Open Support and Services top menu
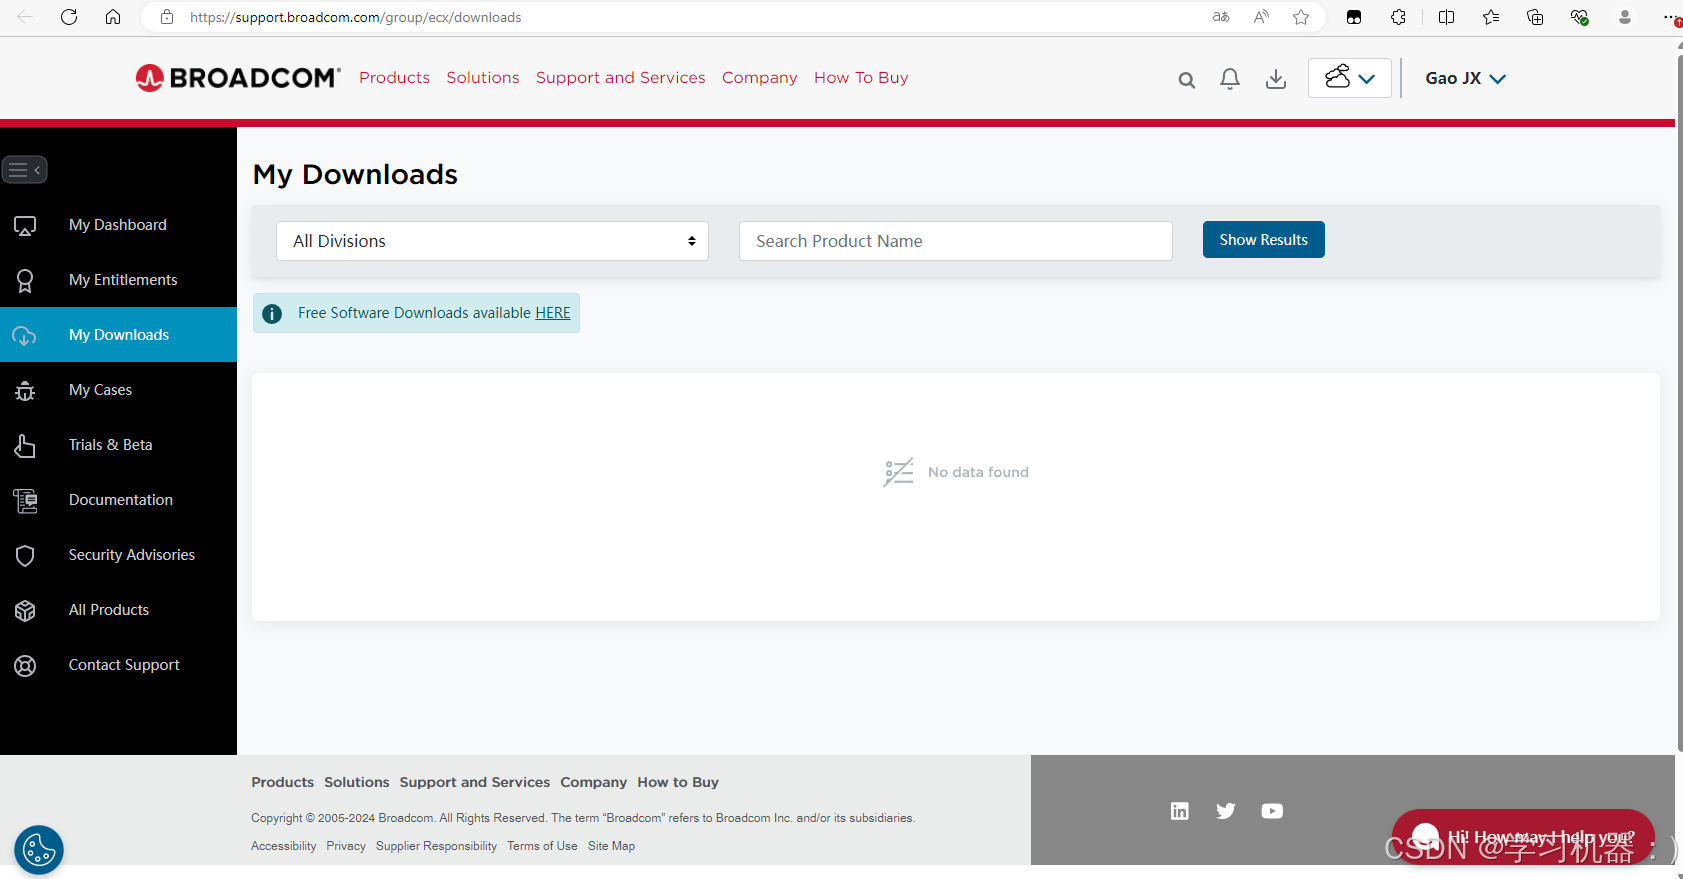 point(620,78)
